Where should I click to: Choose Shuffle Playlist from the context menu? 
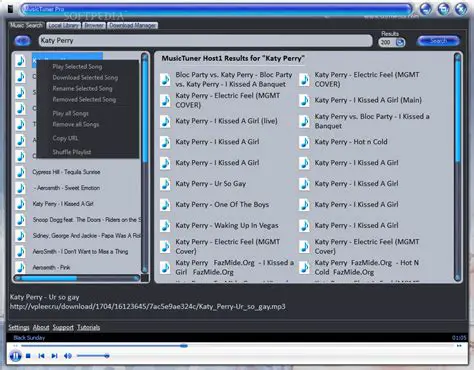click(72, 152)
